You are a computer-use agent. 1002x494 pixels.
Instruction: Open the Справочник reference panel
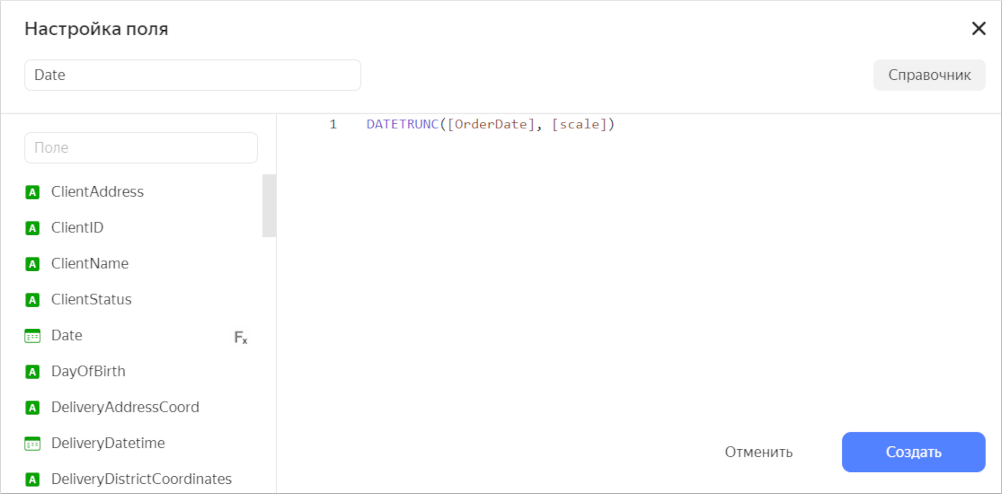point(929,75)
